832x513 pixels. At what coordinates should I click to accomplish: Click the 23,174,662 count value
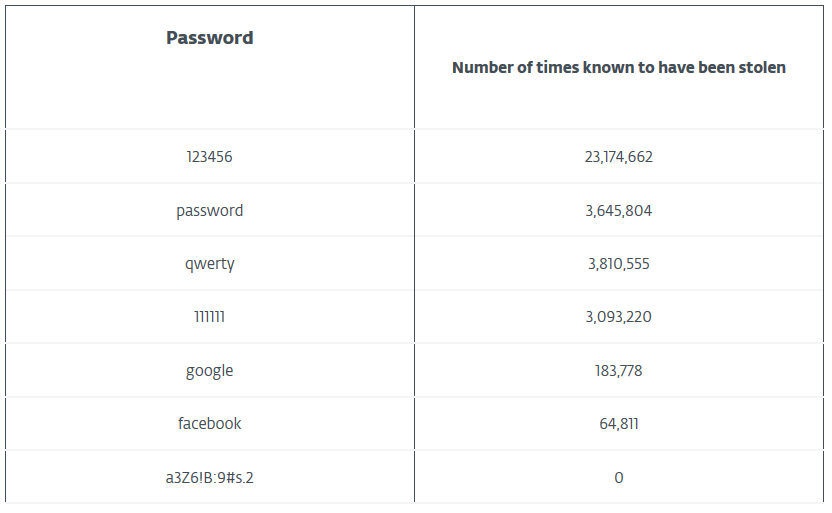tap(618, 157)
